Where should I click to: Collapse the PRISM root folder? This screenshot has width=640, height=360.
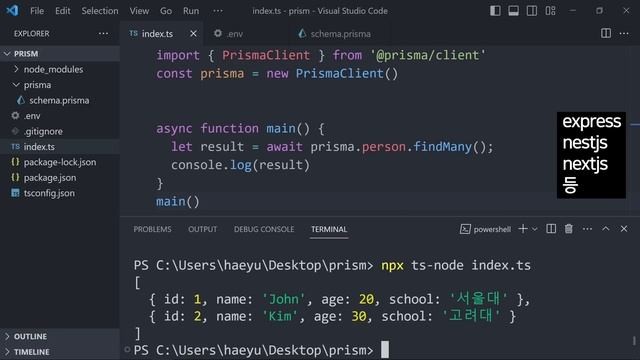(60, 53)
